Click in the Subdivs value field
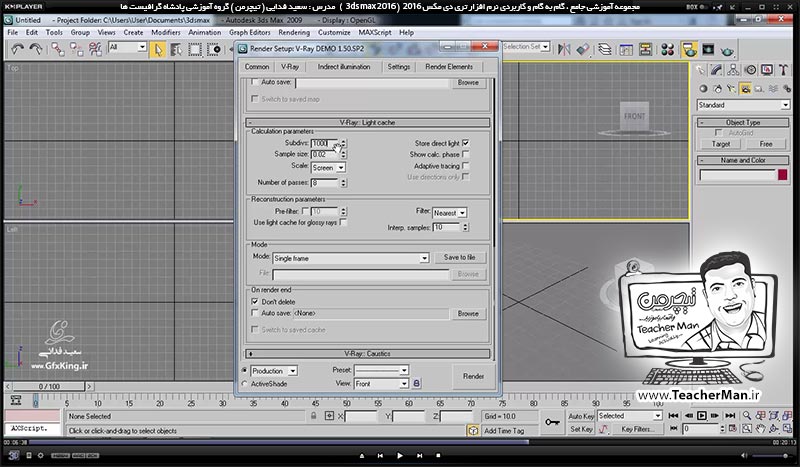This screenshot has width=800, height=467. pyautogui.click(x=324, y=143)
